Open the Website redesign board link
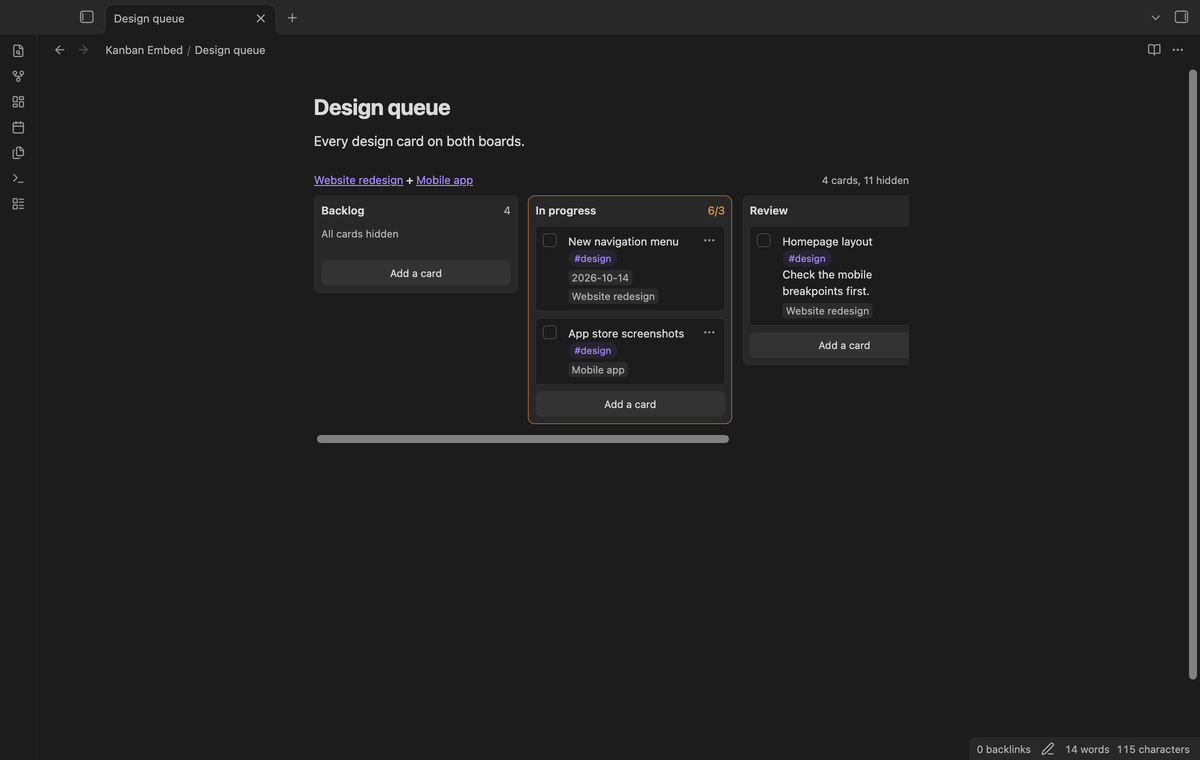Image resolution: width=1200 pixels, height=760 pixels. tap(358, 180)
